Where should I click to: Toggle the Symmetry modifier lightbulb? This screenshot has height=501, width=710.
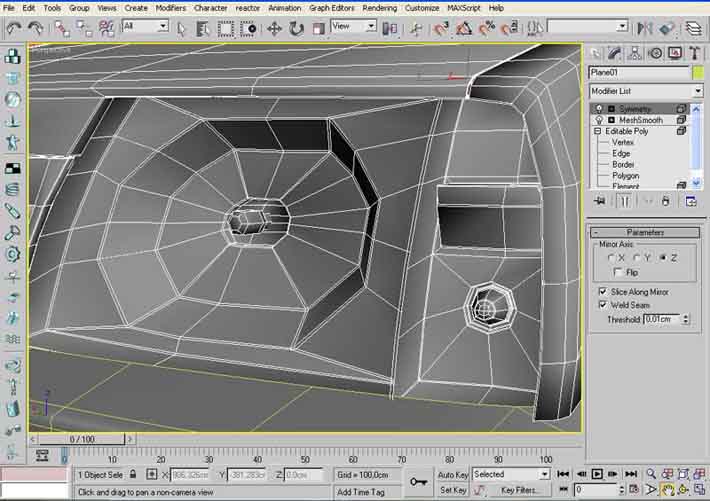(600, 108)
